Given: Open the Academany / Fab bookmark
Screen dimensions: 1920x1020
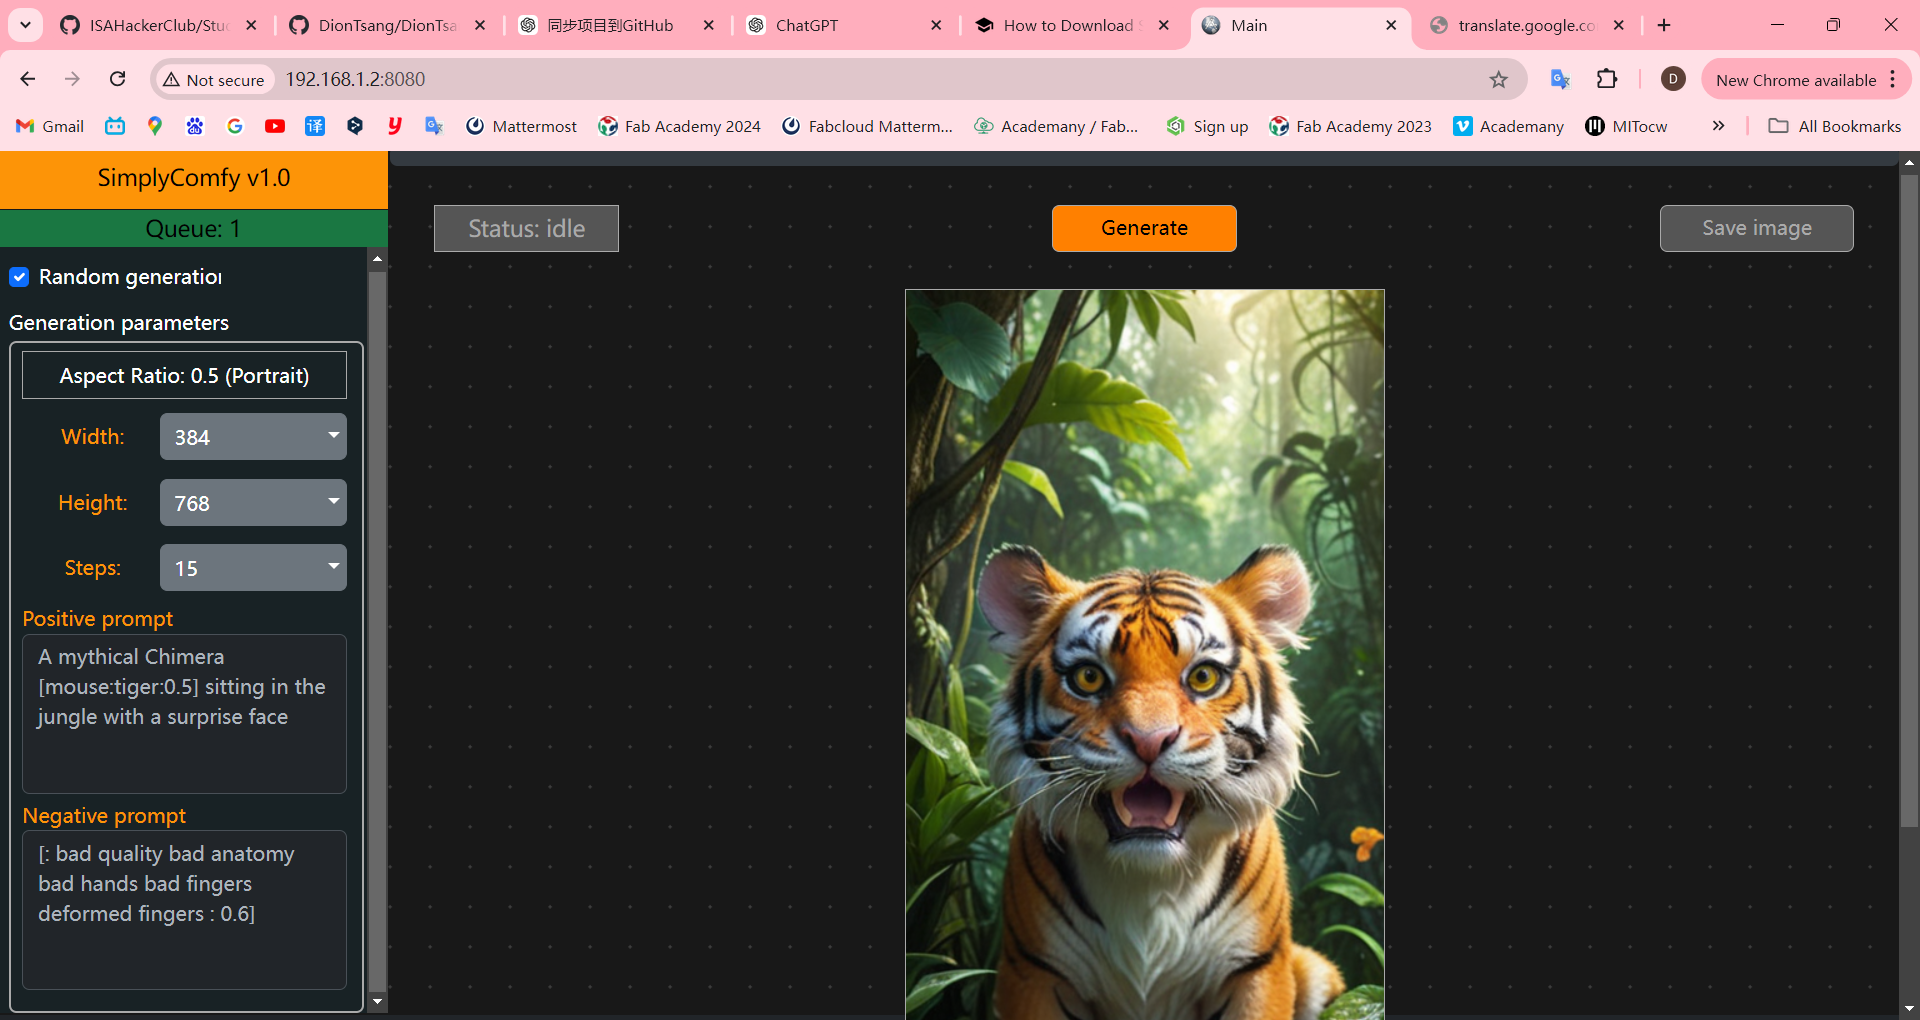Looking at the screenshot, I should [x=1056, y=126].
